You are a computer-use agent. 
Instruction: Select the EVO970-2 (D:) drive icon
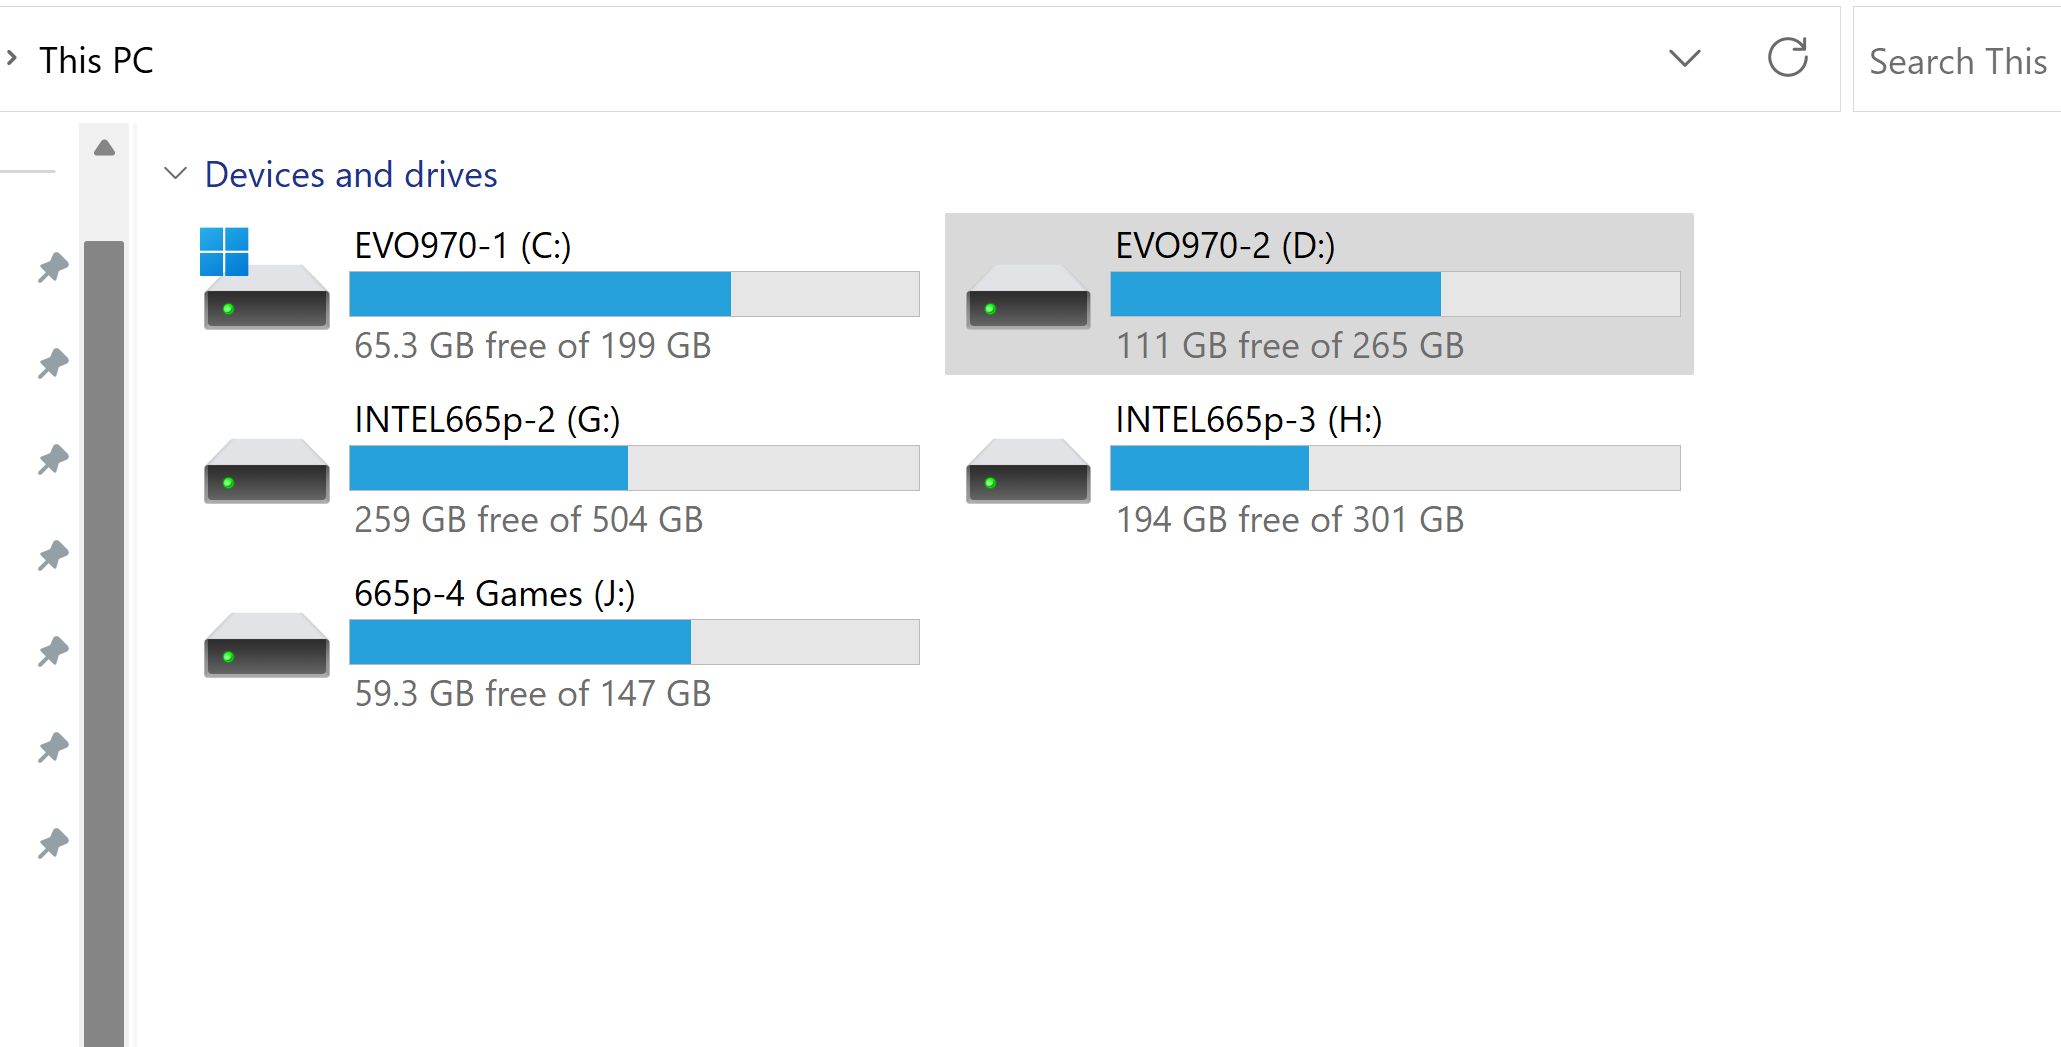point(1027,296)
